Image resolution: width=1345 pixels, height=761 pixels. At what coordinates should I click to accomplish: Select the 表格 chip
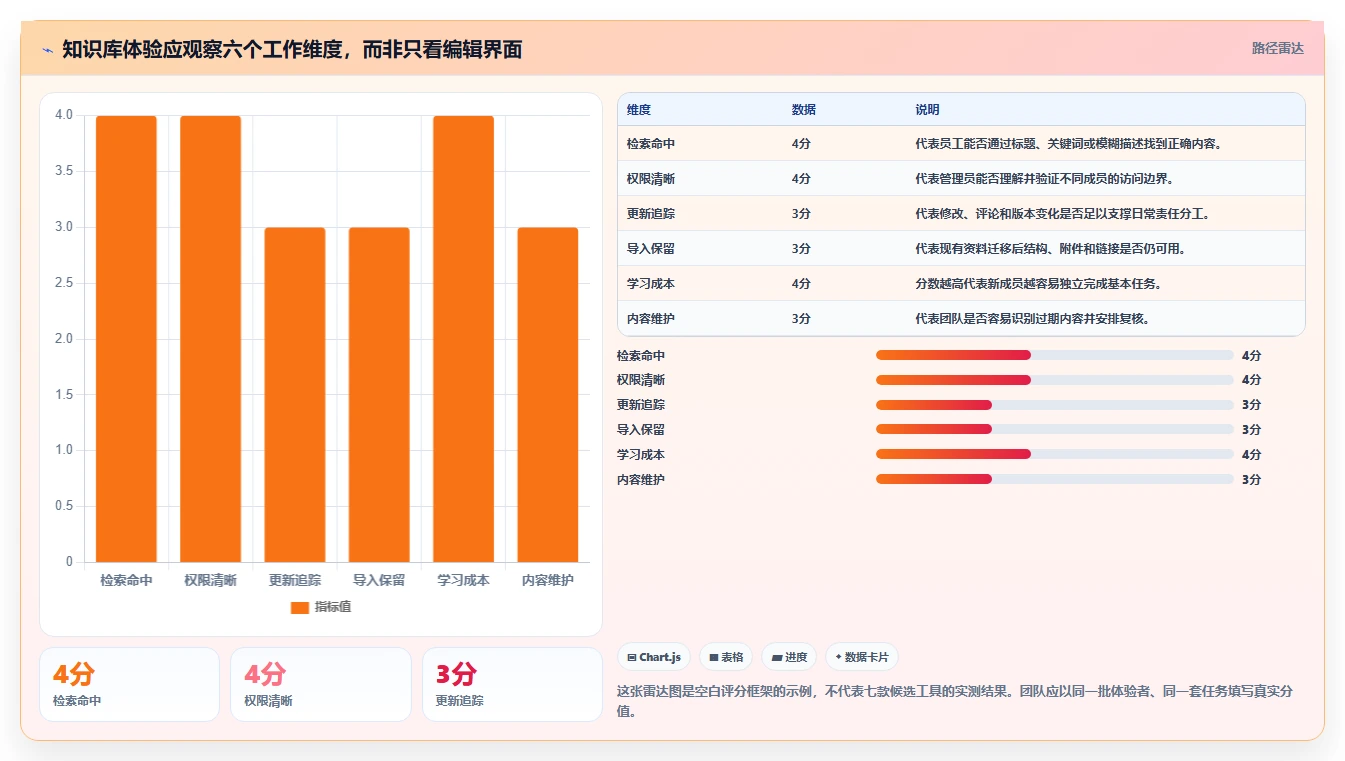[x=726, y=657]
